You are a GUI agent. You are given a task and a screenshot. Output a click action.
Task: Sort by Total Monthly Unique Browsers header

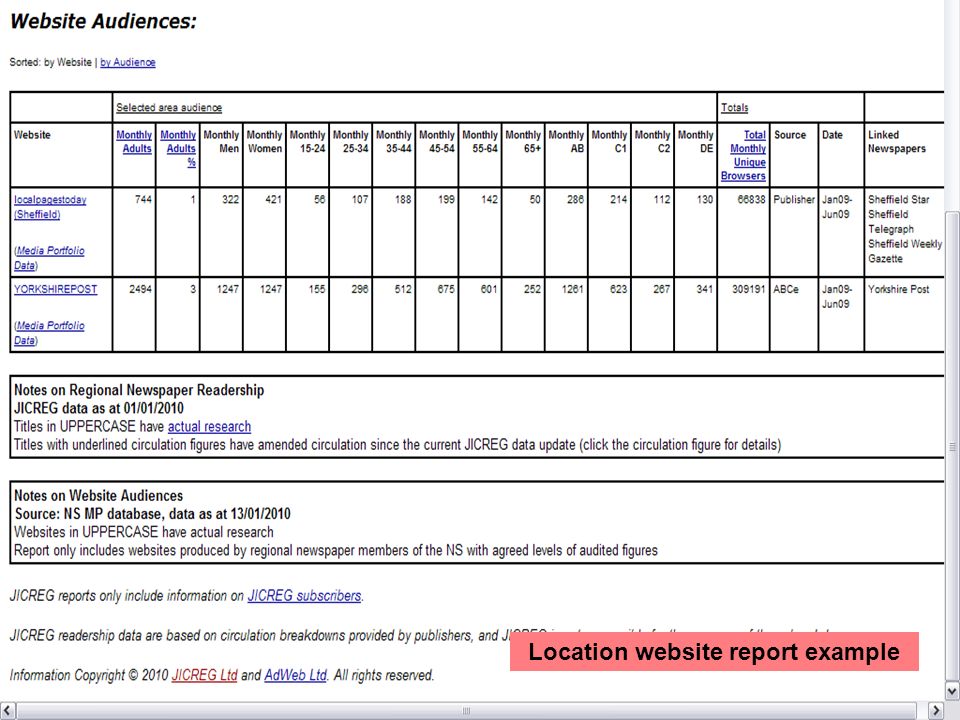pyautogui.click(x=743, y=155)
